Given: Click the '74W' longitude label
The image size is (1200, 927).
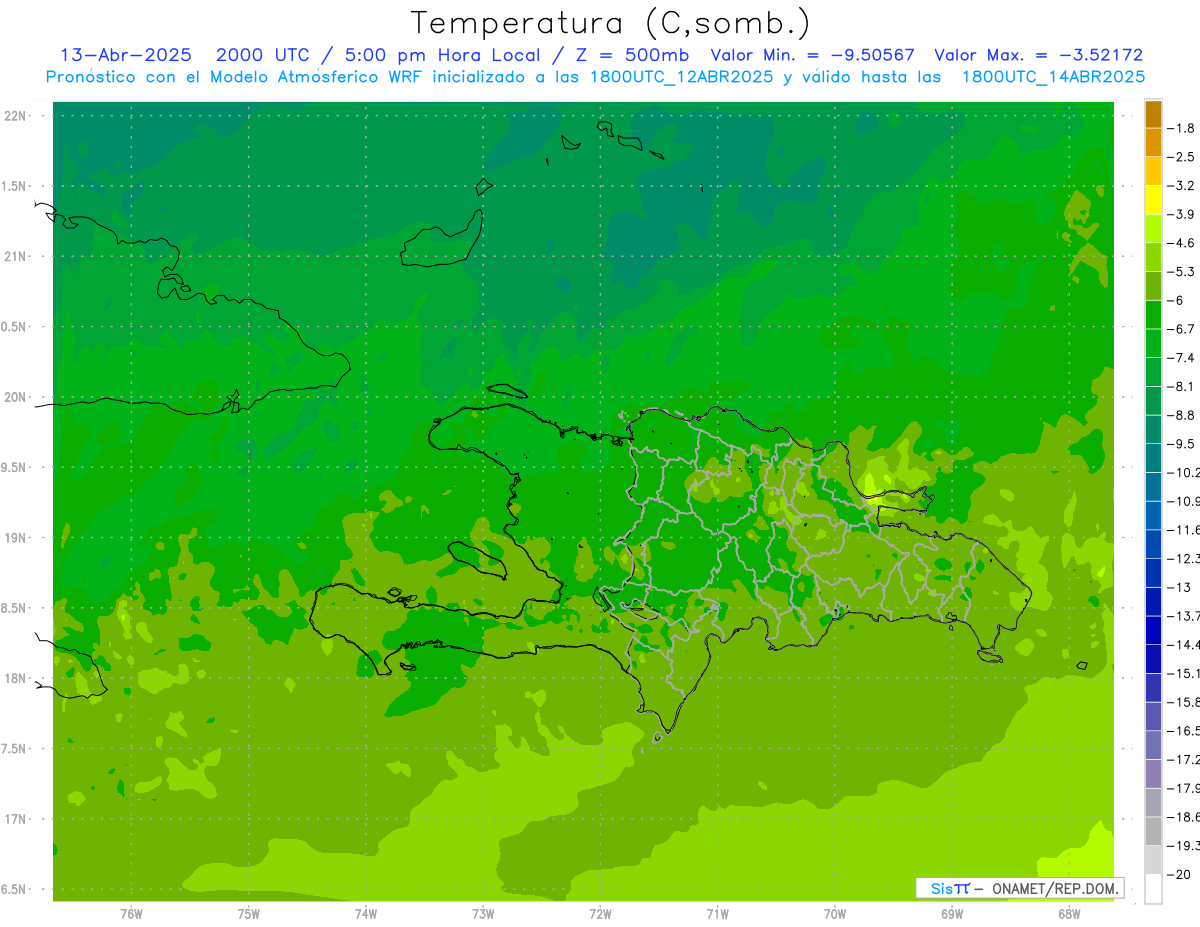Looking at the screenshot, I should (366, 913).
